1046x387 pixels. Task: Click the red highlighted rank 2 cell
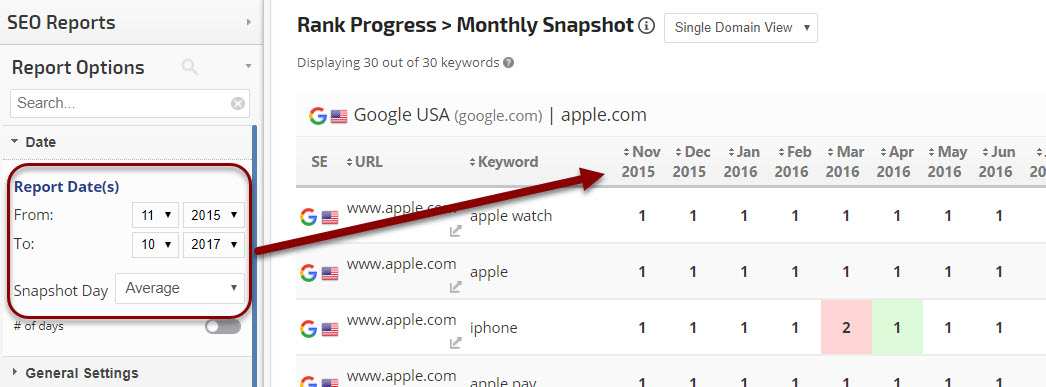point(846,328)
